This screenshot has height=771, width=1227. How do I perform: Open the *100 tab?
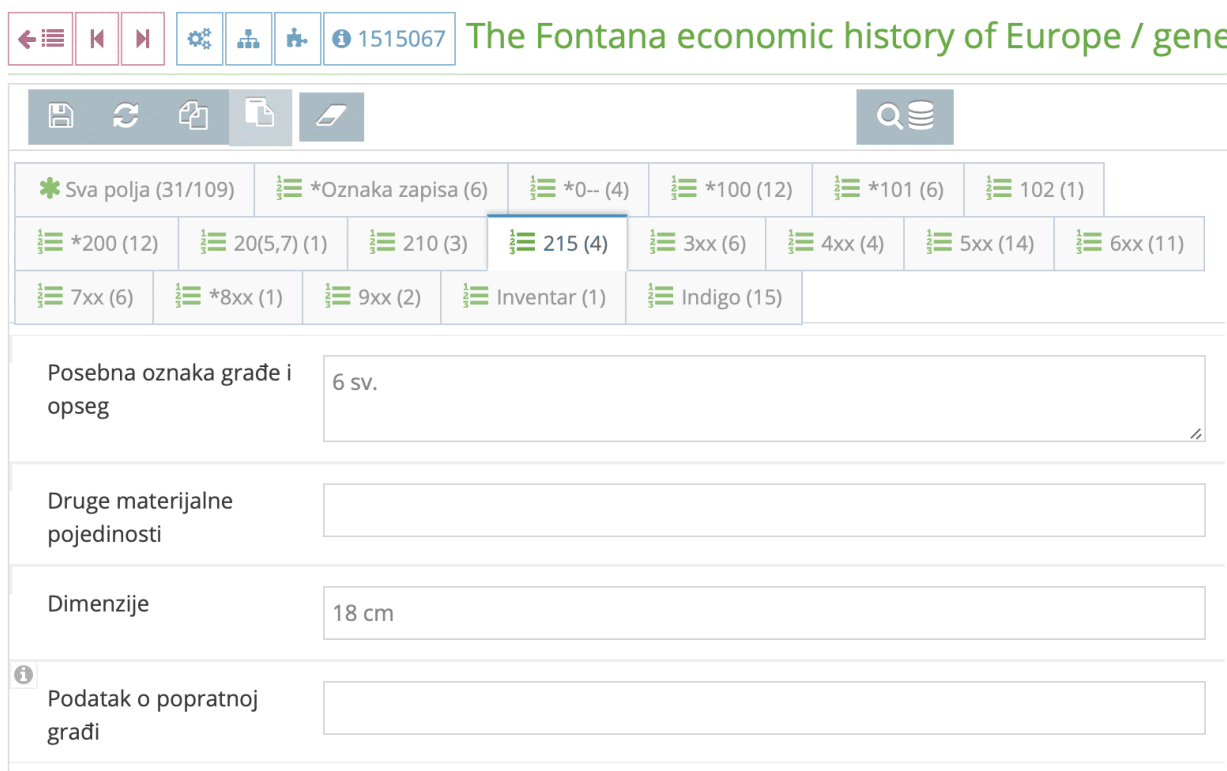pos(730,189)
